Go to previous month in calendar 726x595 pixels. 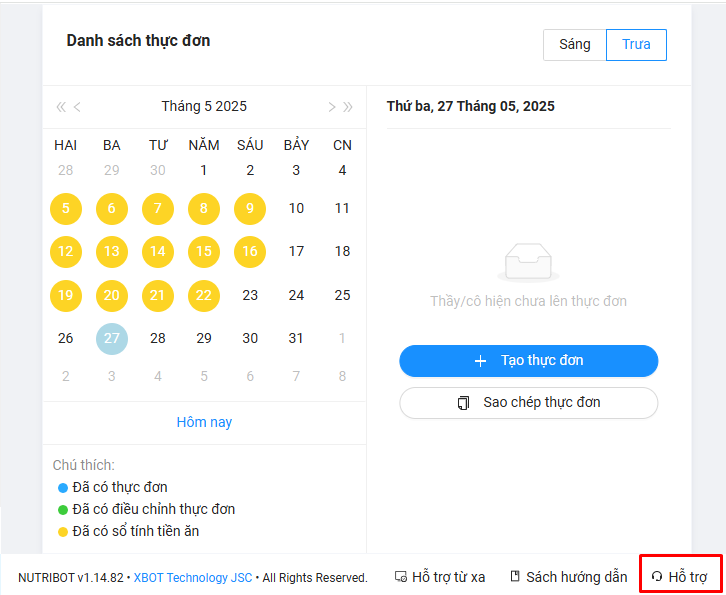point(78,107)
